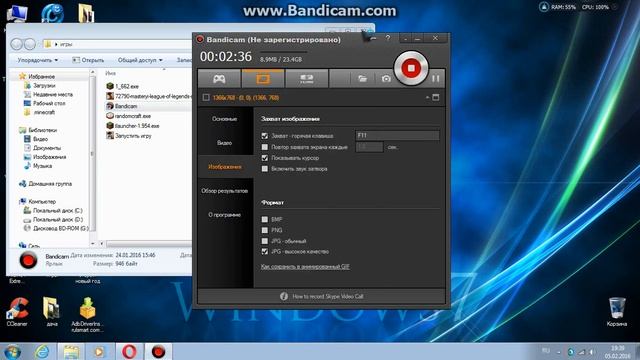Click the F11 hotkey input field
This screenshot has width=640, height=360.
pyautogui.click(x=397, y=135)
